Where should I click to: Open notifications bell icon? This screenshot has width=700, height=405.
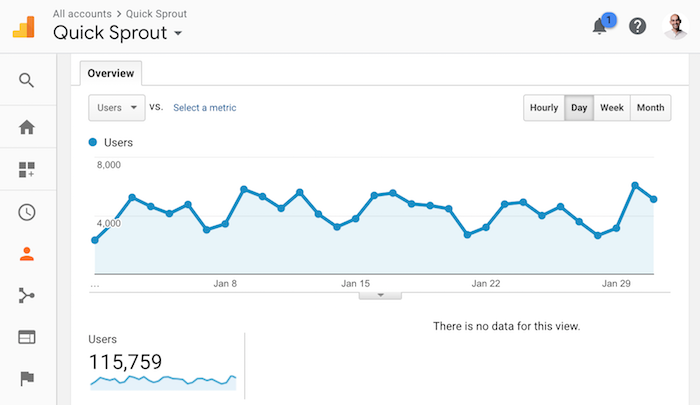pyautogui.click(x=600, y=27)
